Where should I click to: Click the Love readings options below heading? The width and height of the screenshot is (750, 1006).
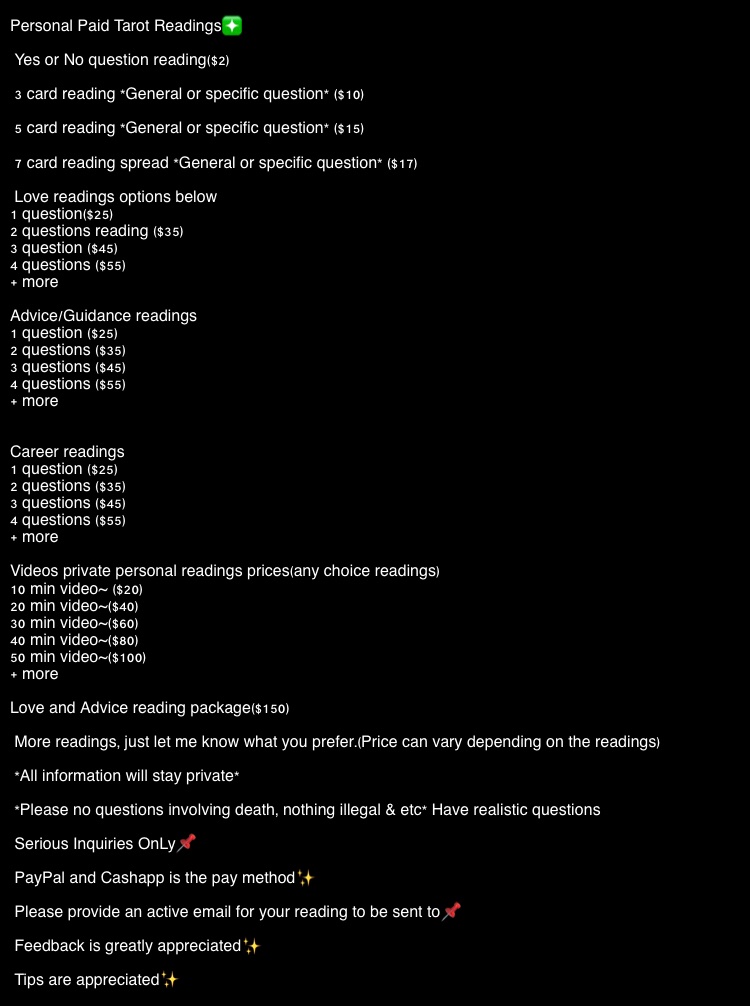coord(115,196)
